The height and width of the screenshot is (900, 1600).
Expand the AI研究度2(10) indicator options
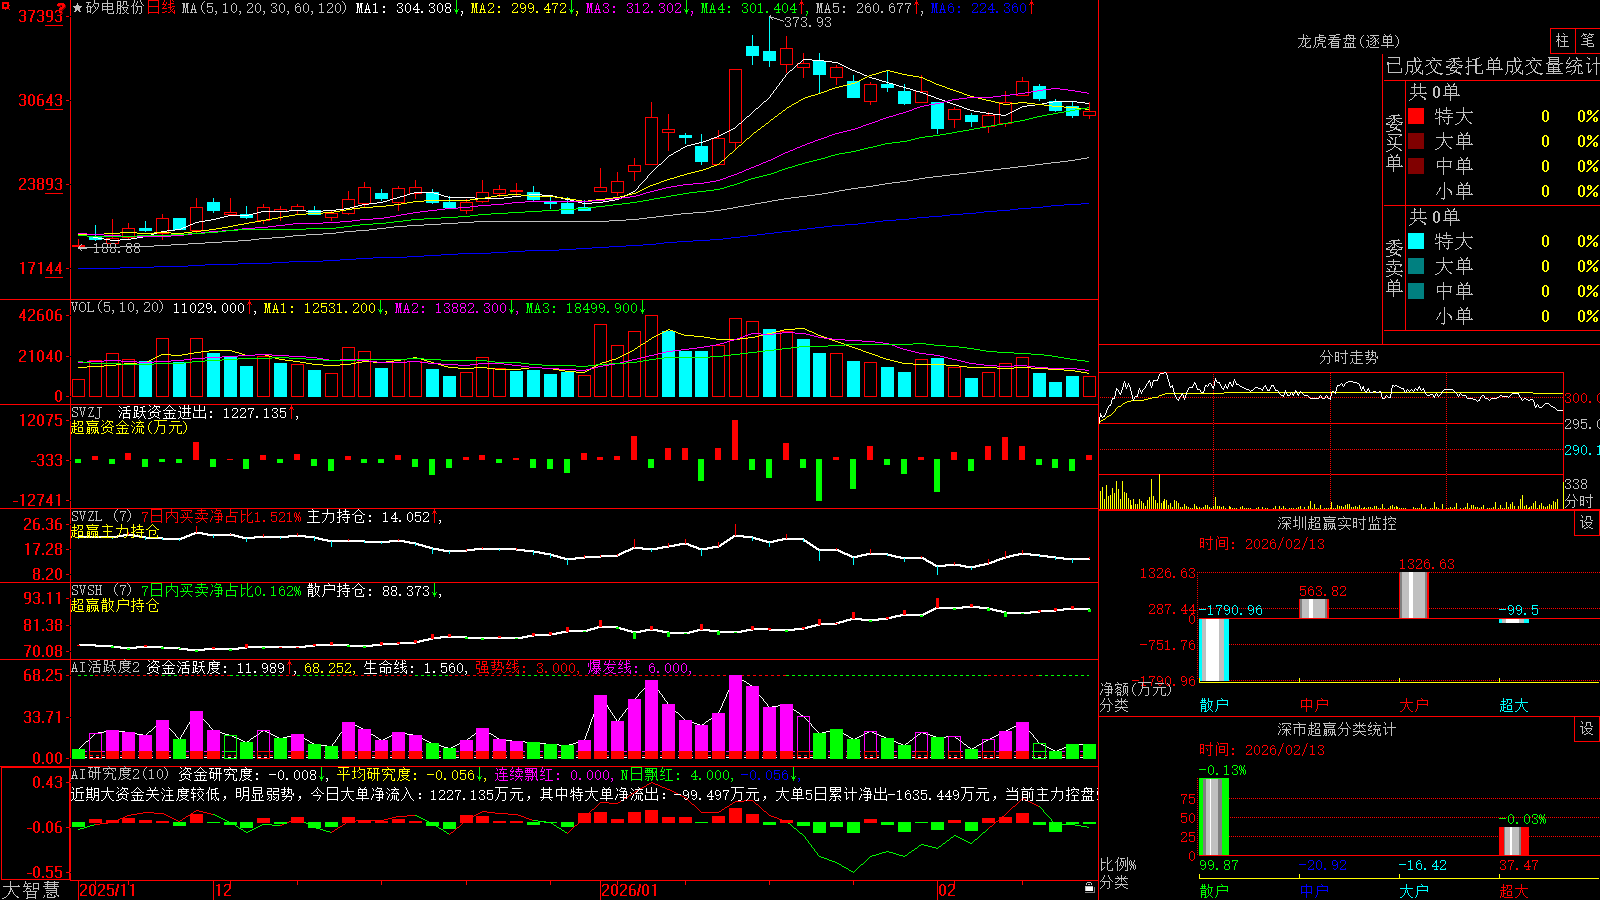pyautogui.click(x=120, y=774)
